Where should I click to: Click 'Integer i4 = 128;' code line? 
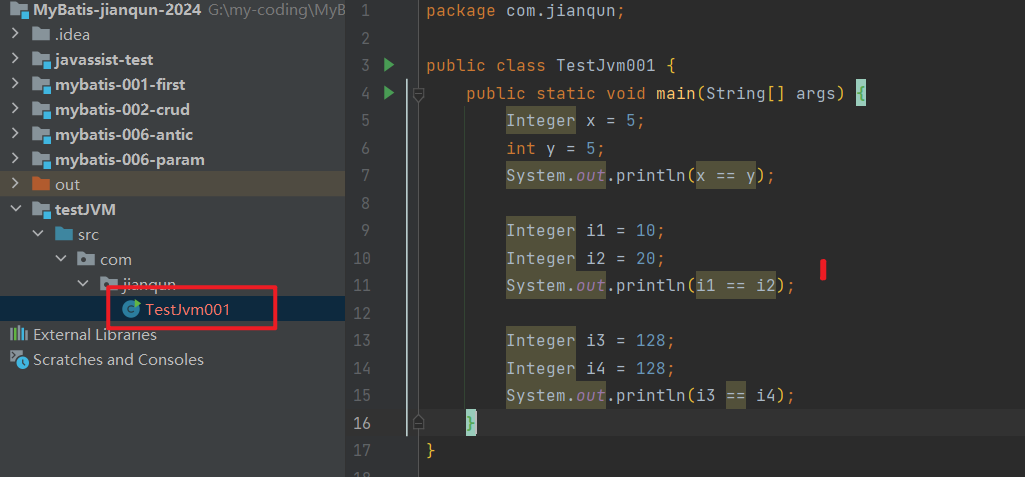coord(590,368)
